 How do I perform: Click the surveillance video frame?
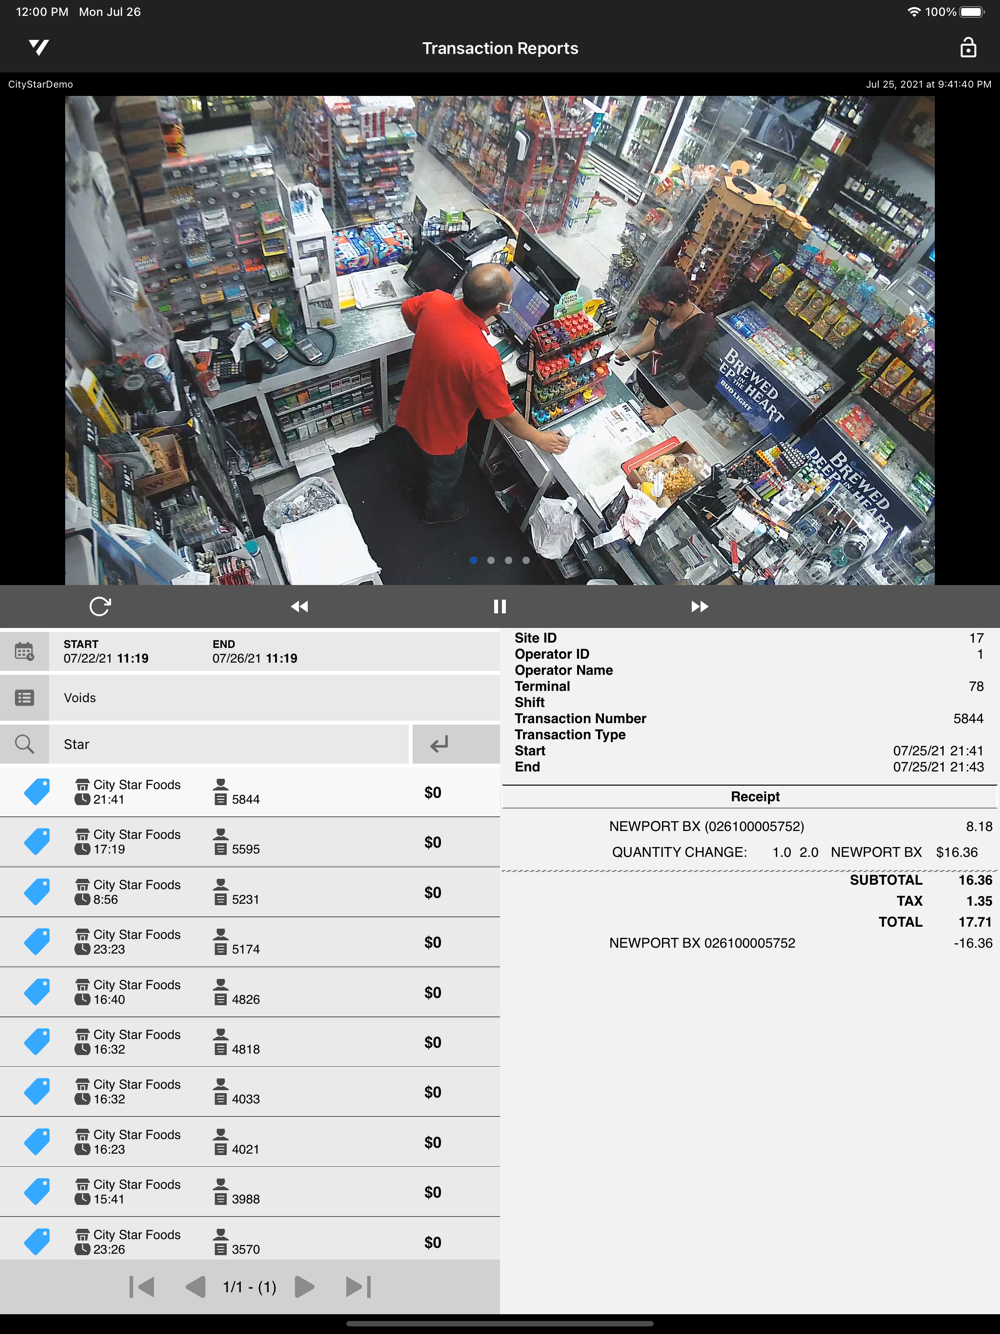(x=500, y=340)
